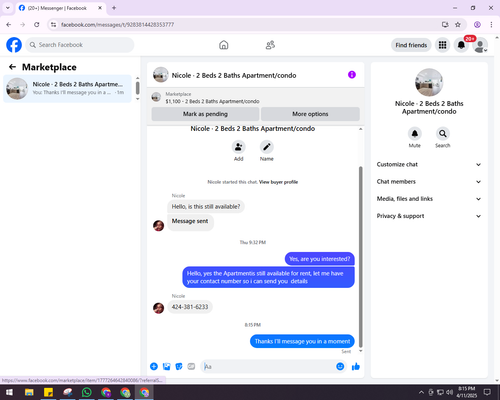The height and width of the screenshot is (400, 500).
Task: Open the Chrome tab search dropdown
Action: 8,8
